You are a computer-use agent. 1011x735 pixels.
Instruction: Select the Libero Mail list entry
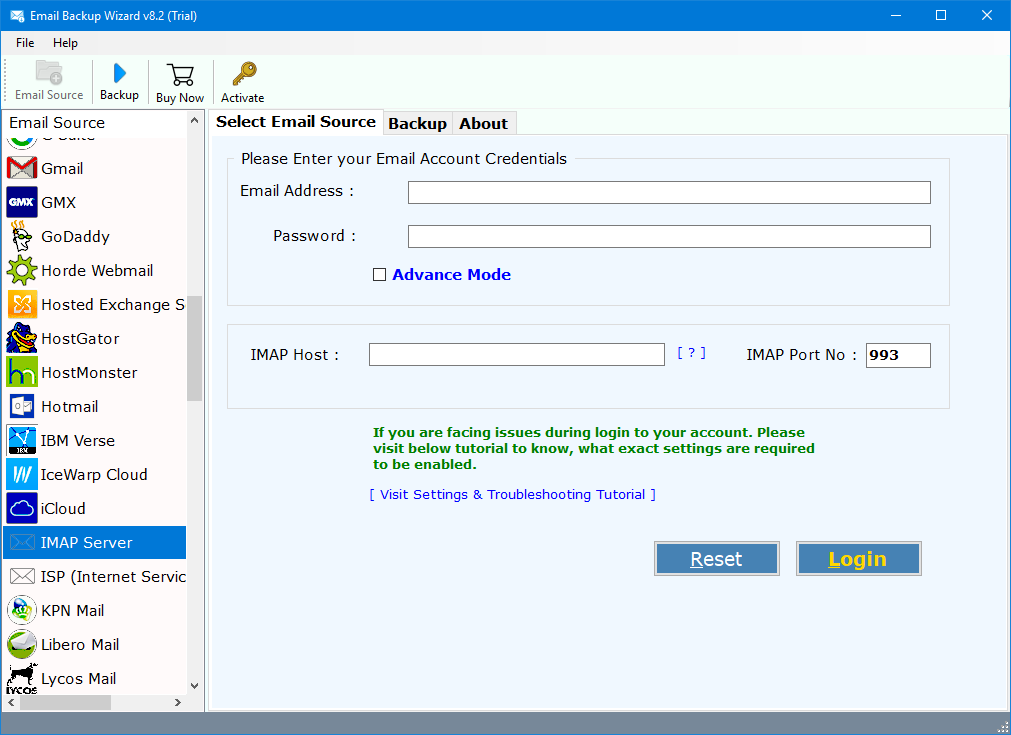95,645
